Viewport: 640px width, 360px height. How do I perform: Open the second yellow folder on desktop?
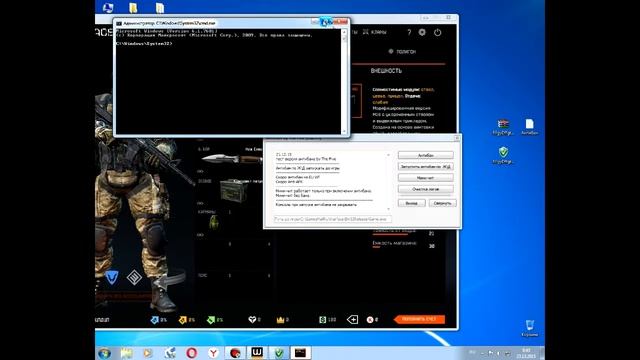pos(160,8)
